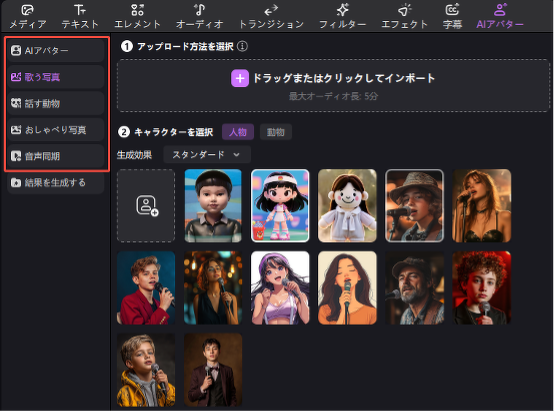Open the メディア tab
Screen dimensions: 554x412
(28, 16)
